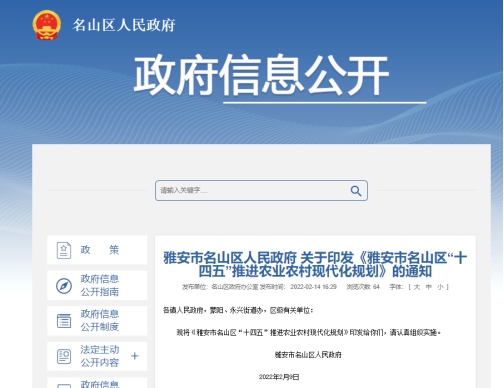Click the signature 雅安市名山区人民政府 in article body
The width and height of the screenshot is (504, 388).
pyautogui.click(x=308, y=355)
